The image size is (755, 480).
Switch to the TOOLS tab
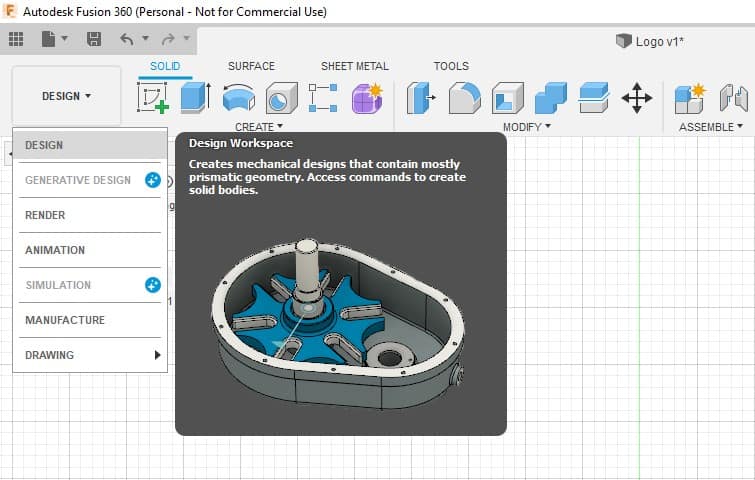451,66
